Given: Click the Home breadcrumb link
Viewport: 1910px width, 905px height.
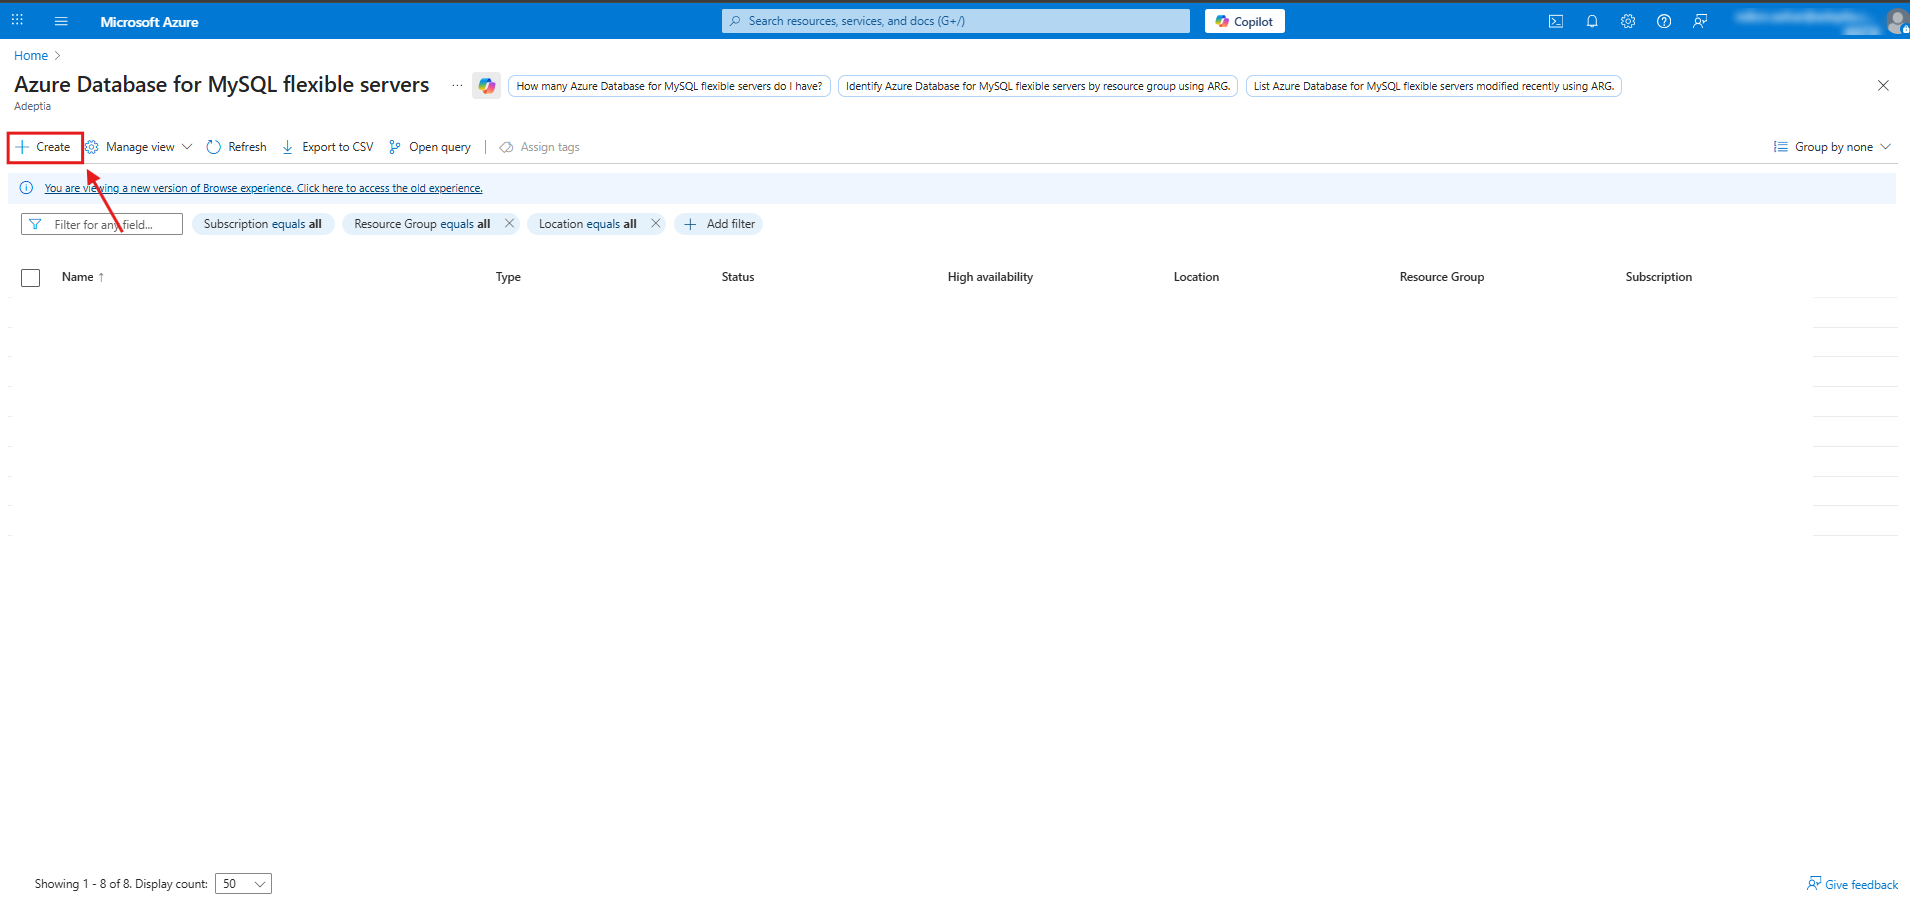Looking at the screenshot, I should pyautogui.click(x=31, y=56).
